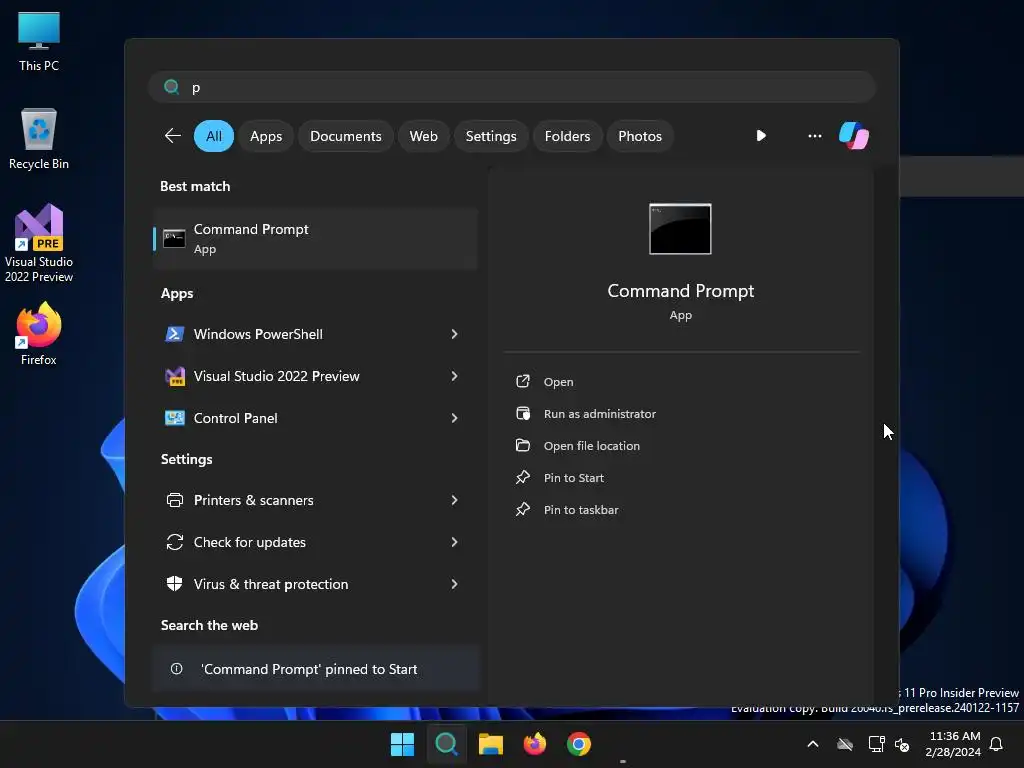The image size is (1024, 768).
Task: Click the Virus & threat protection shield icon
Action: 174,584
